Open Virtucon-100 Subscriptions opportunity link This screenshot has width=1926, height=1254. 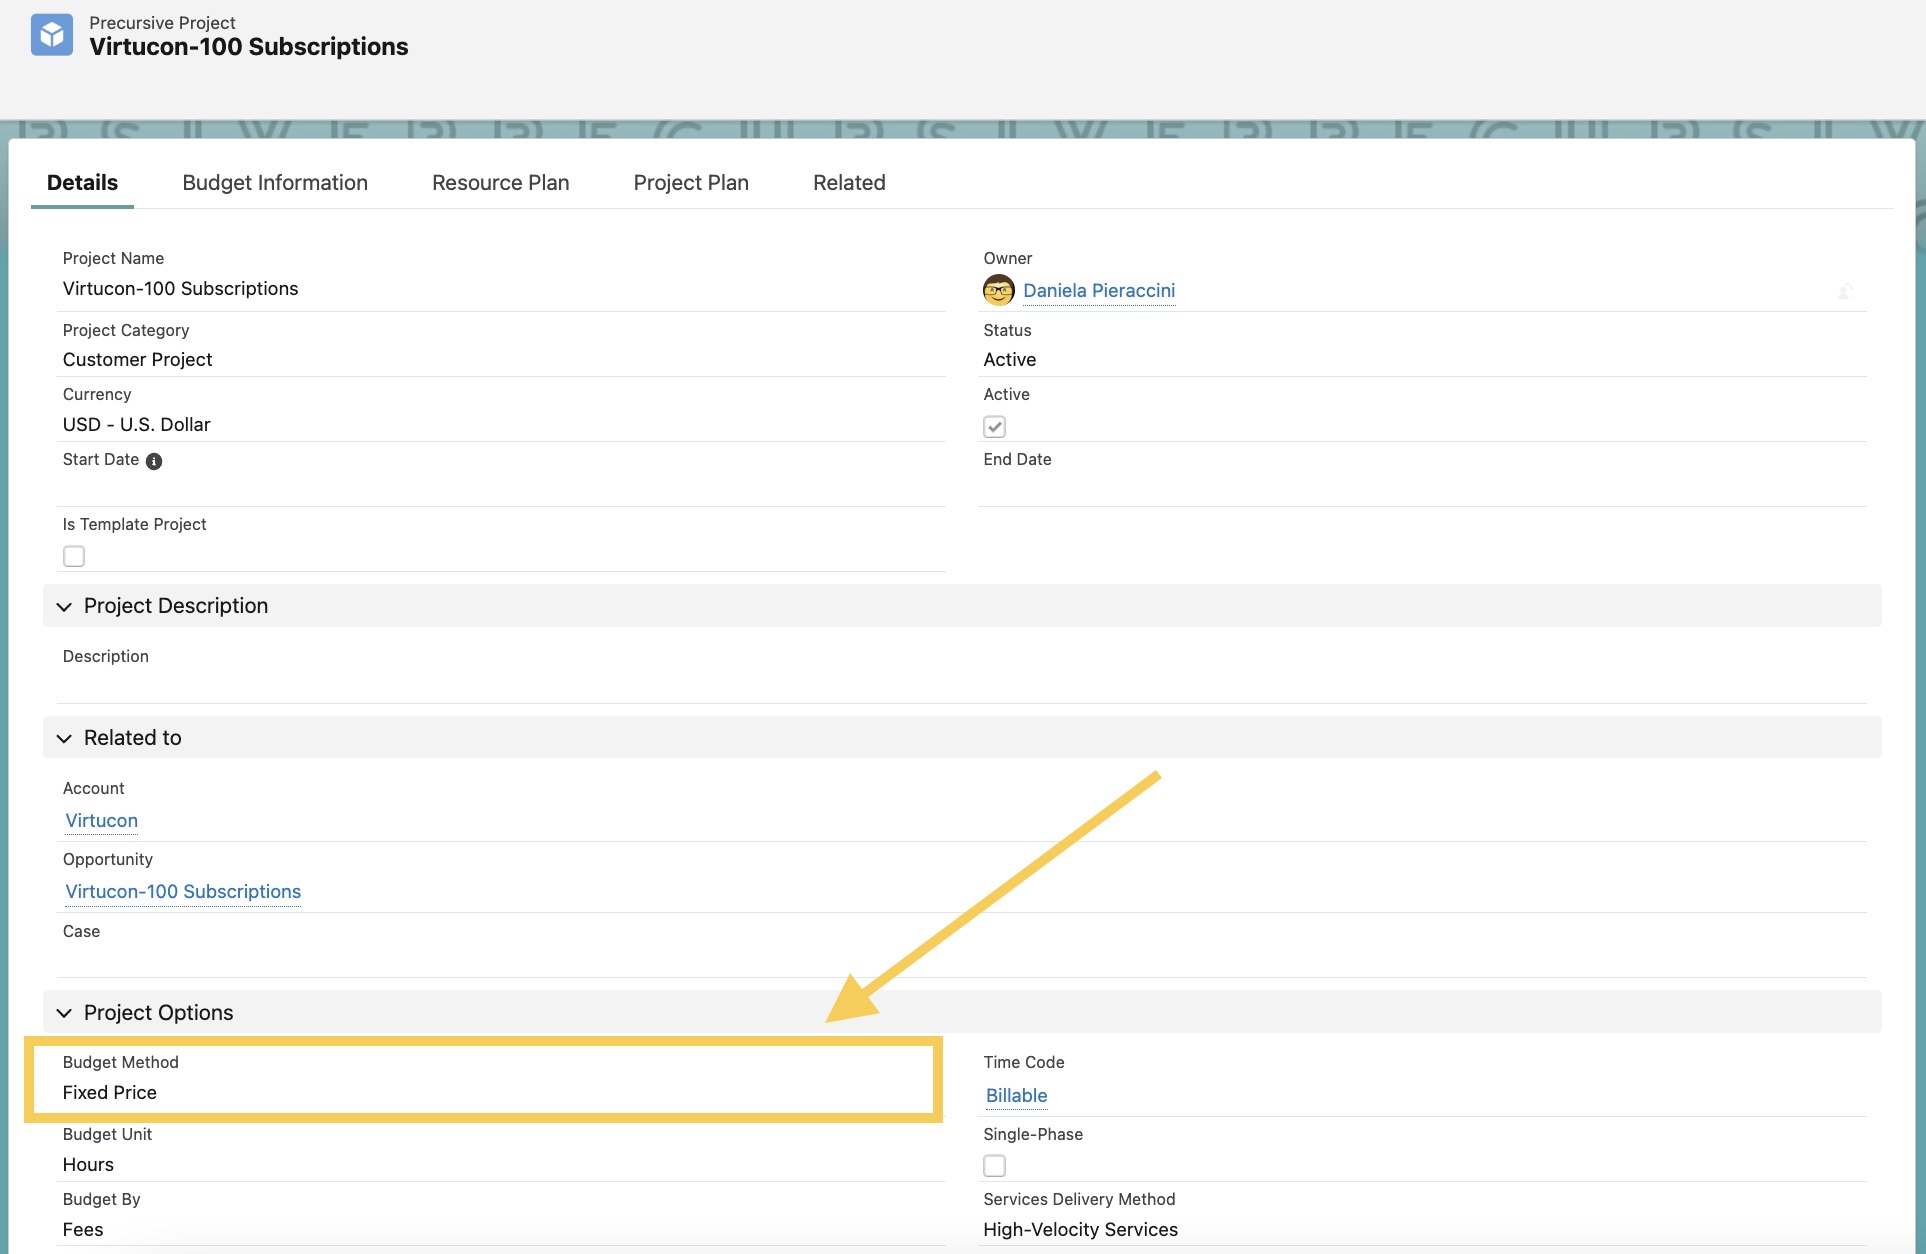coord(183,892)
